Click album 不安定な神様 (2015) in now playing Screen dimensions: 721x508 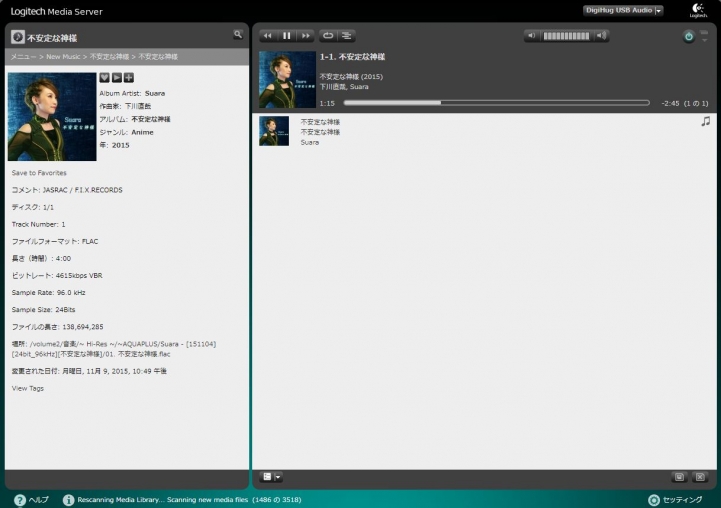pyautogui.click(x=351, y=77)
